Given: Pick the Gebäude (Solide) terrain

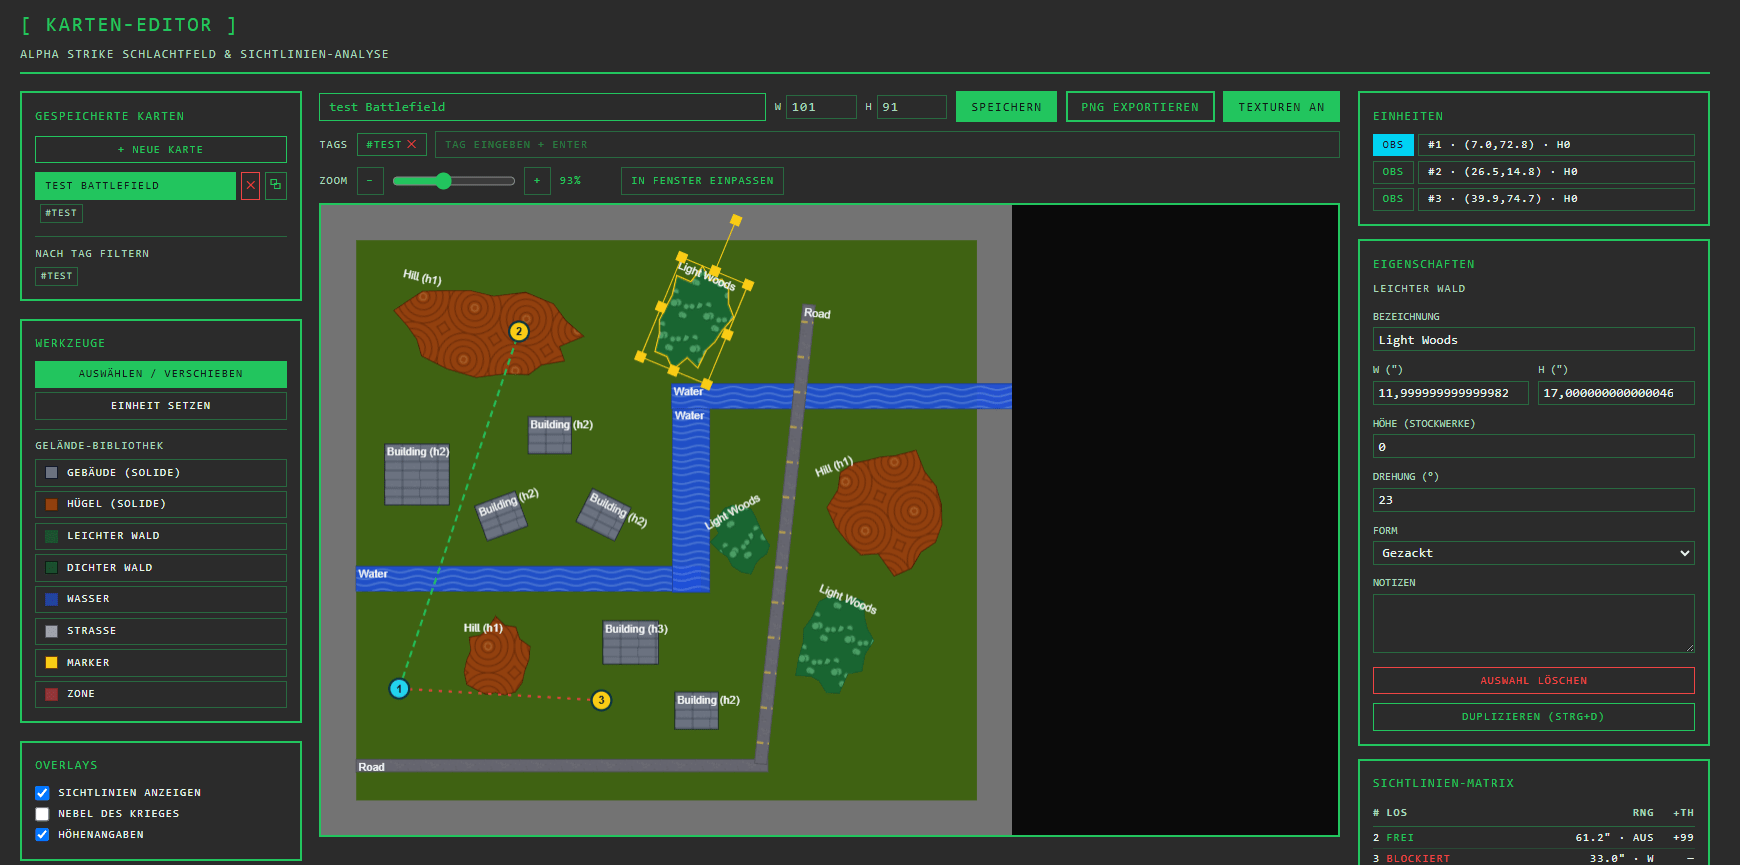Looking at the screenshot, I should [x=161, y=473].
